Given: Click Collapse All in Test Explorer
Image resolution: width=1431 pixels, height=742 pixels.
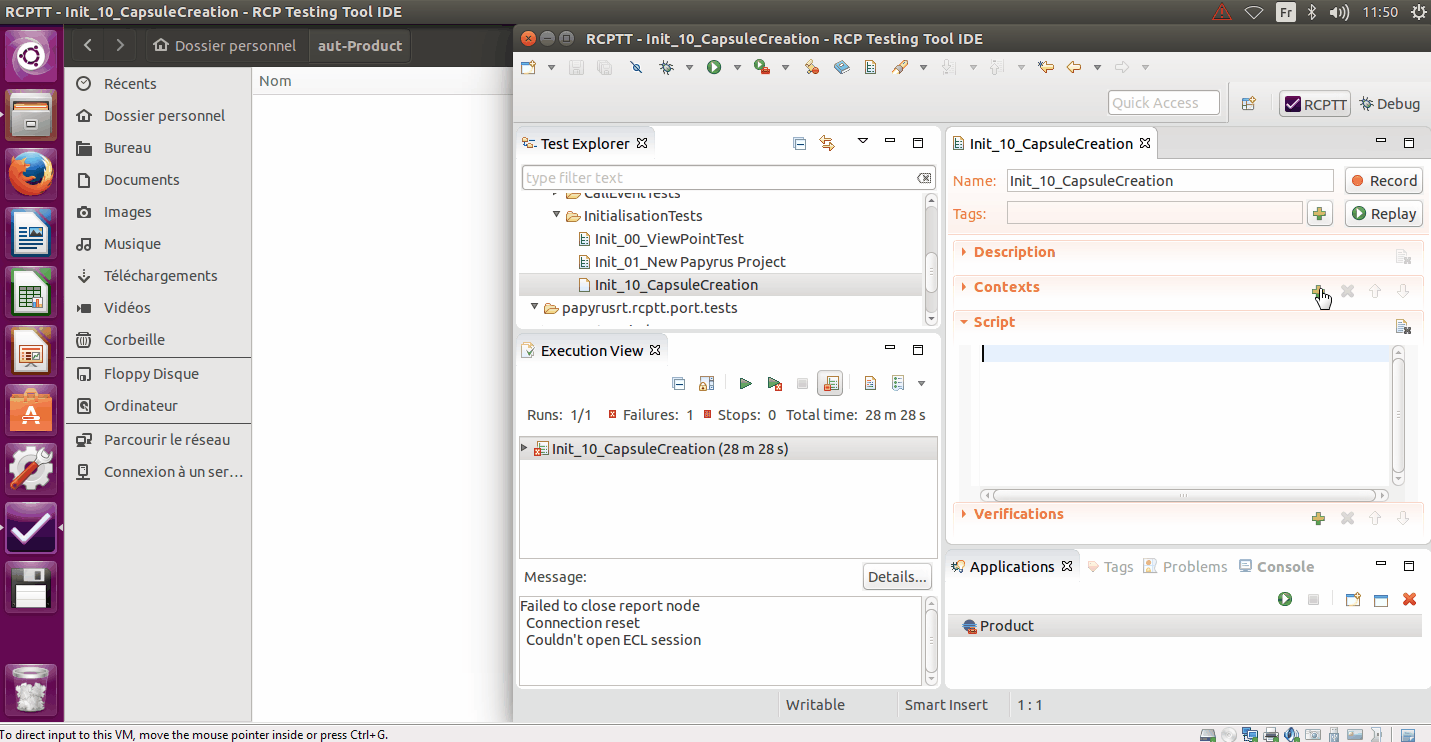Looking at the screenshot, I should click(799, 144).
